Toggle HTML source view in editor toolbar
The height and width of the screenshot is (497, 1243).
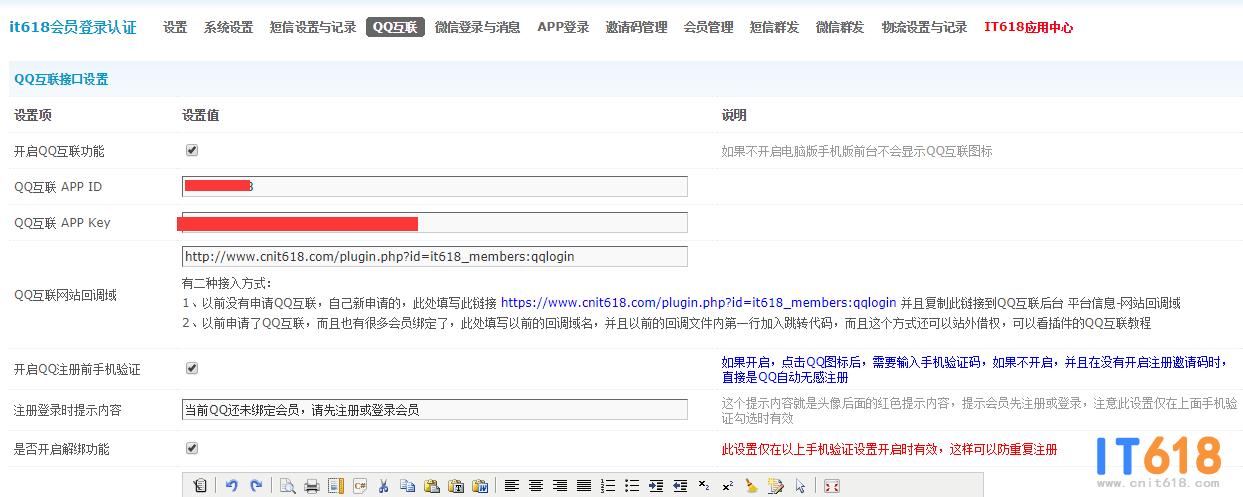(x=200, y=486)
